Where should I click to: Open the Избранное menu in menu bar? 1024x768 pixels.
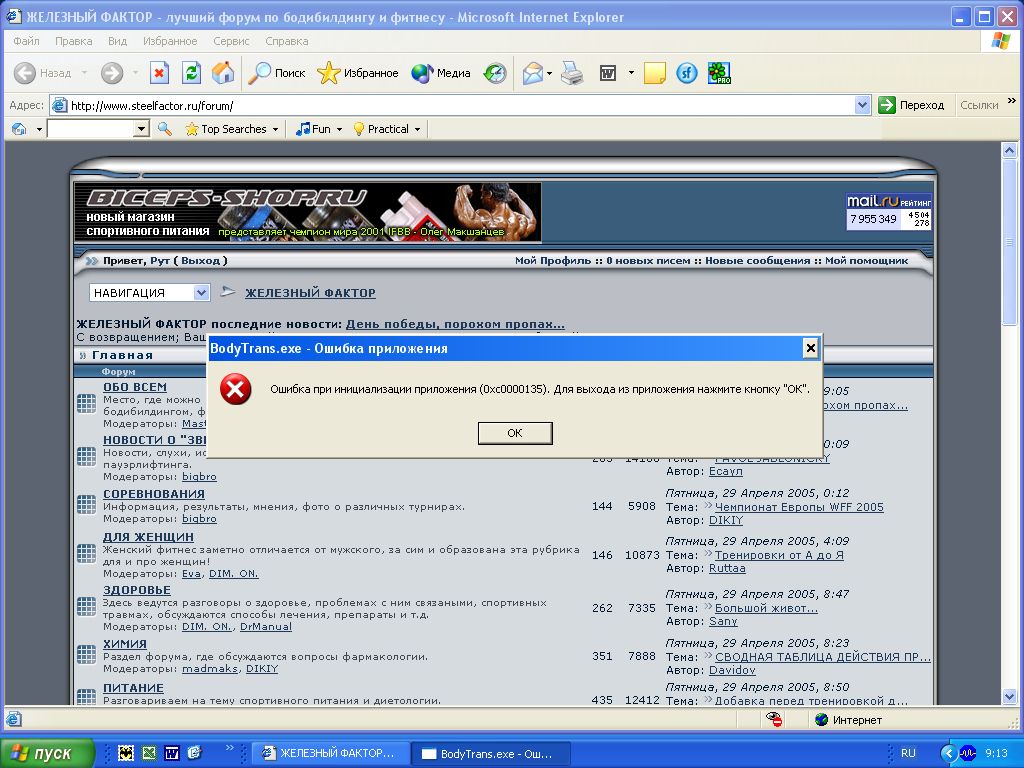170,41
